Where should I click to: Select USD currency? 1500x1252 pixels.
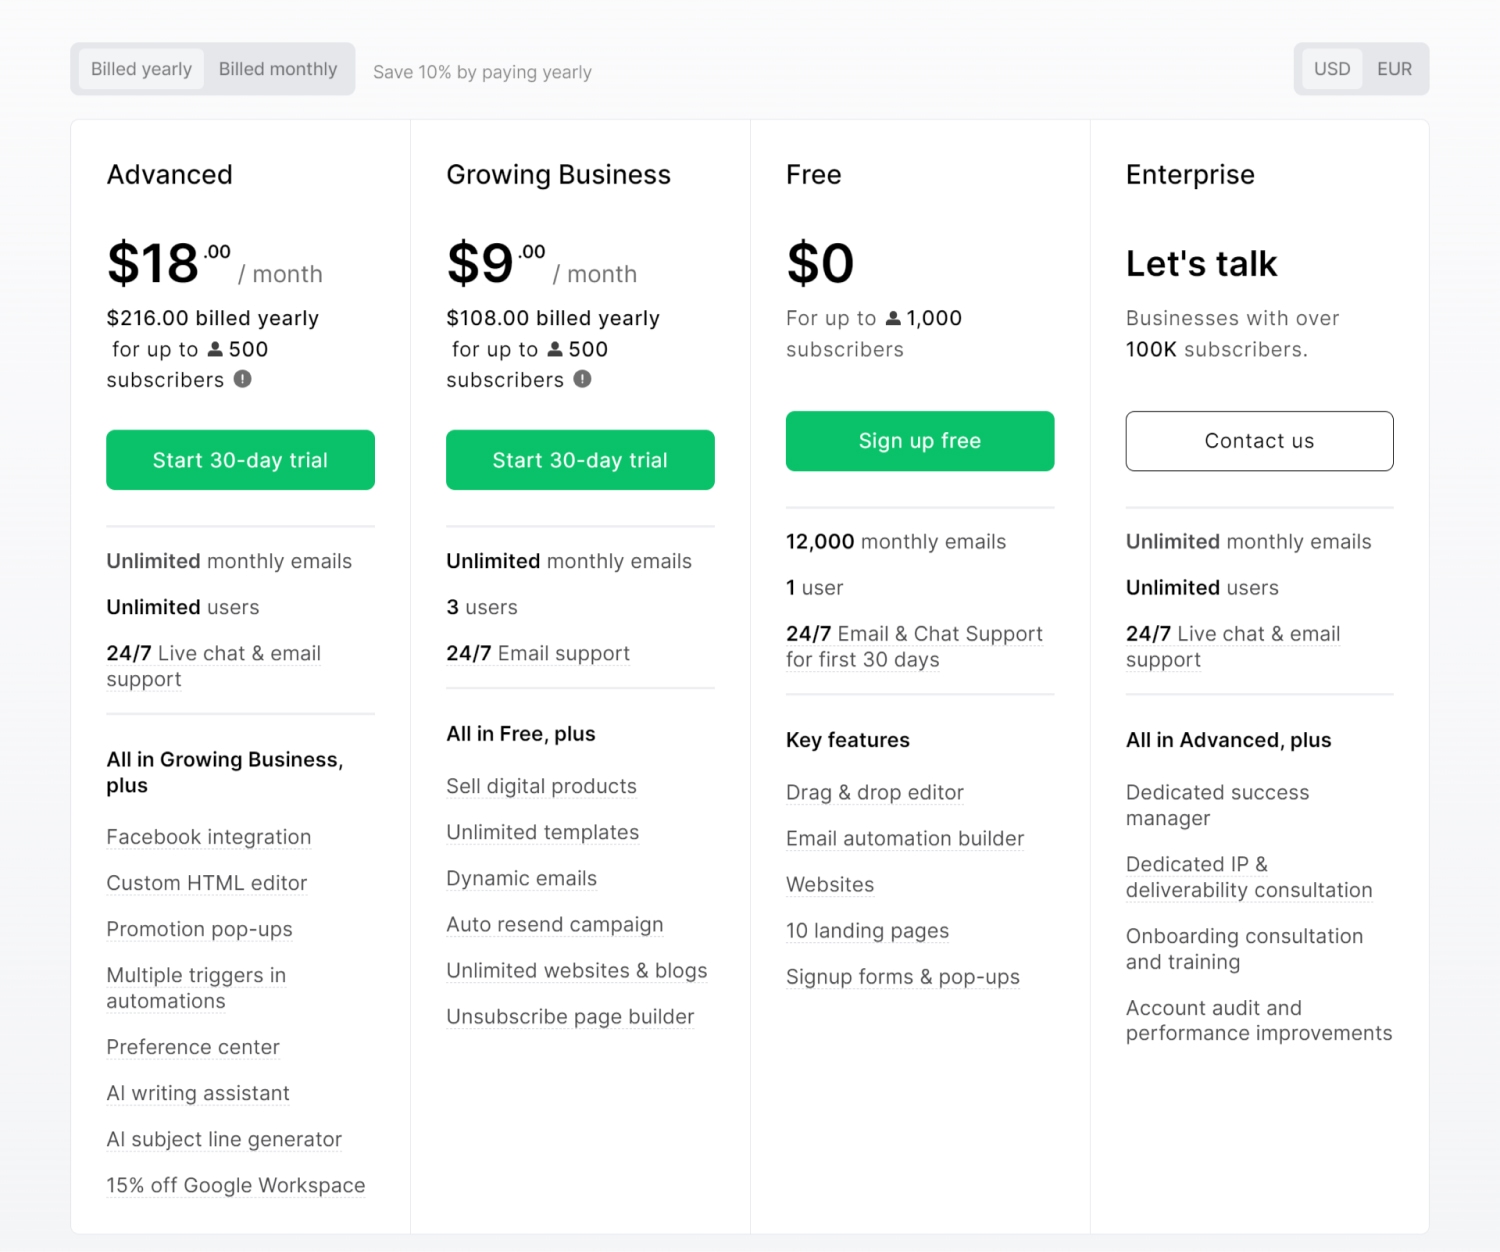click(x=1331, y=69)
